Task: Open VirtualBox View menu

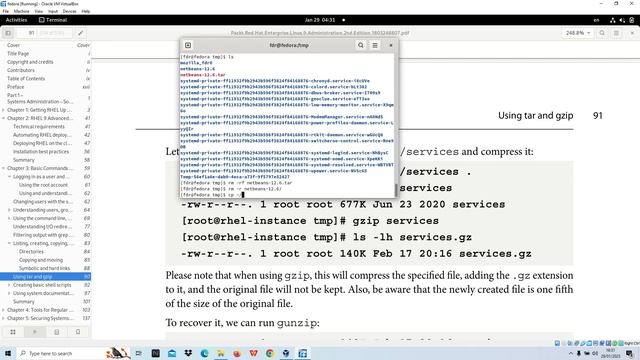Action: coord(39,11)
